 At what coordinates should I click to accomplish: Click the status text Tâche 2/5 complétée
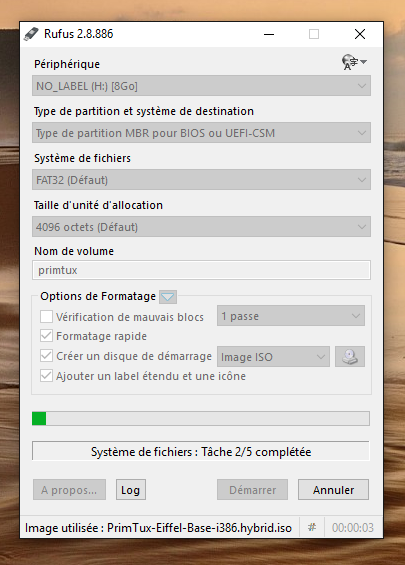coord(201,451)
